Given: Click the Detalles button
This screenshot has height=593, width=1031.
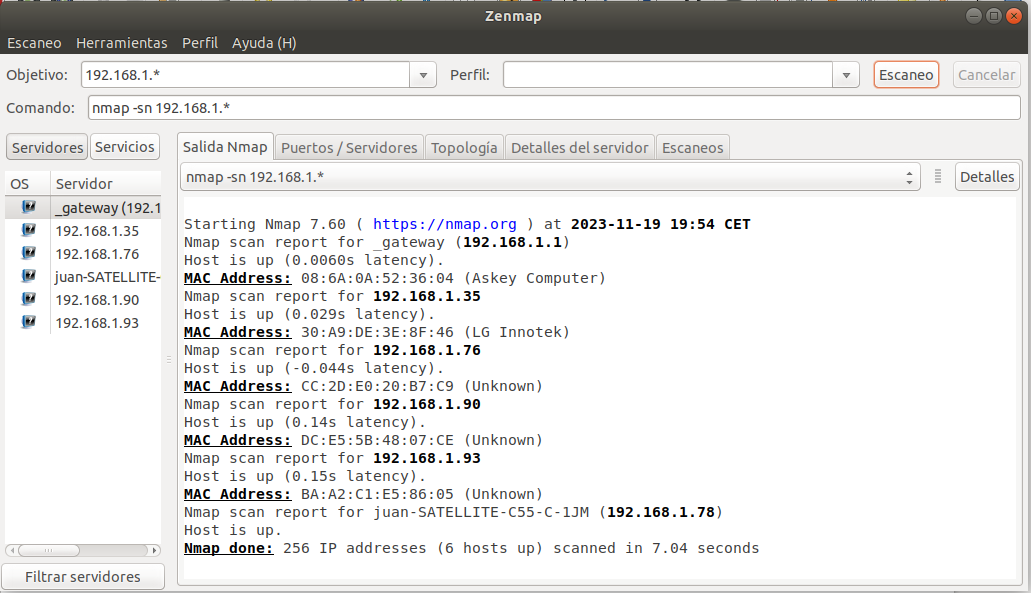Looking at the screenshot, I should [x=987, y=177].
